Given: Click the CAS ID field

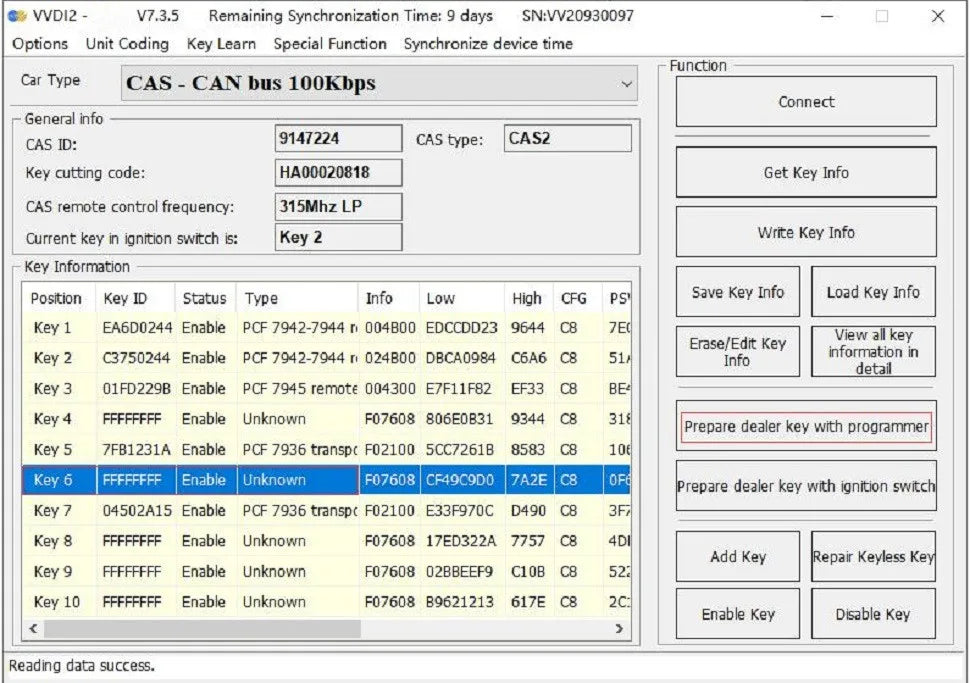Looking at the screenshot, I should pos(338,140).
